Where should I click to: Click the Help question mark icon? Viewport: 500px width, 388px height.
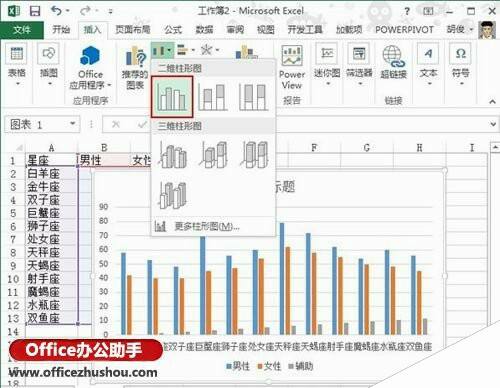click(x=407, y=11)
